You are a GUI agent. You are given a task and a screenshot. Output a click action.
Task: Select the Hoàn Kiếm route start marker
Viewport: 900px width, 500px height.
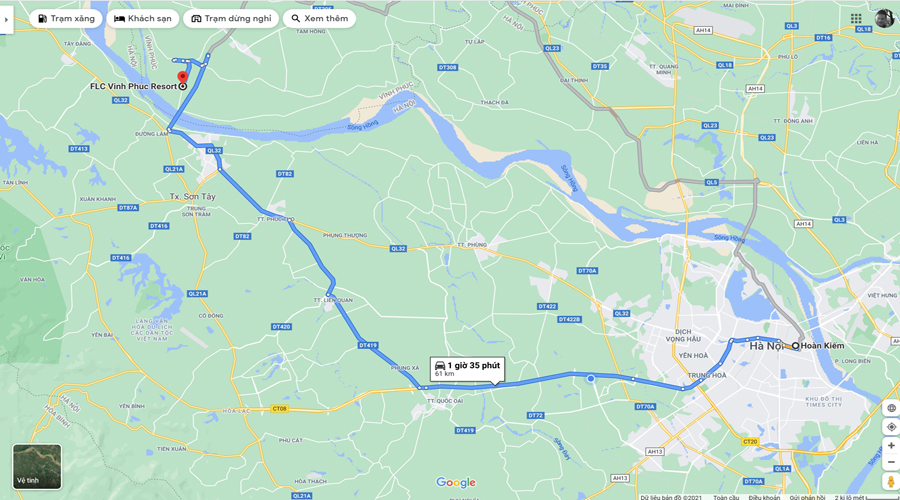click(796, 346)
